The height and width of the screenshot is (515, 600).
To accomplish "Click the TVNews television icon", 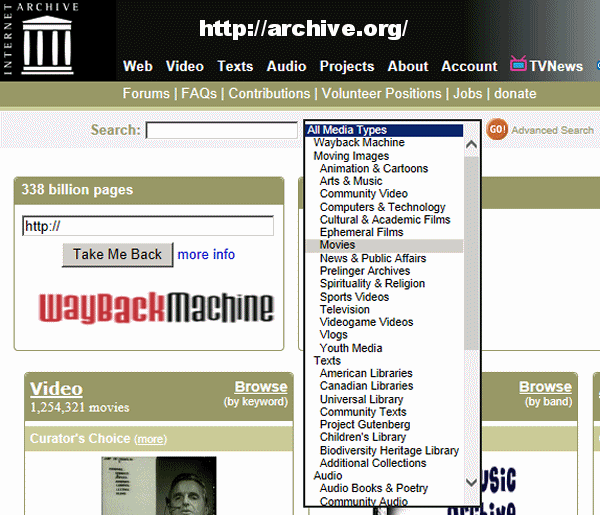I will (x=518, y=64).
